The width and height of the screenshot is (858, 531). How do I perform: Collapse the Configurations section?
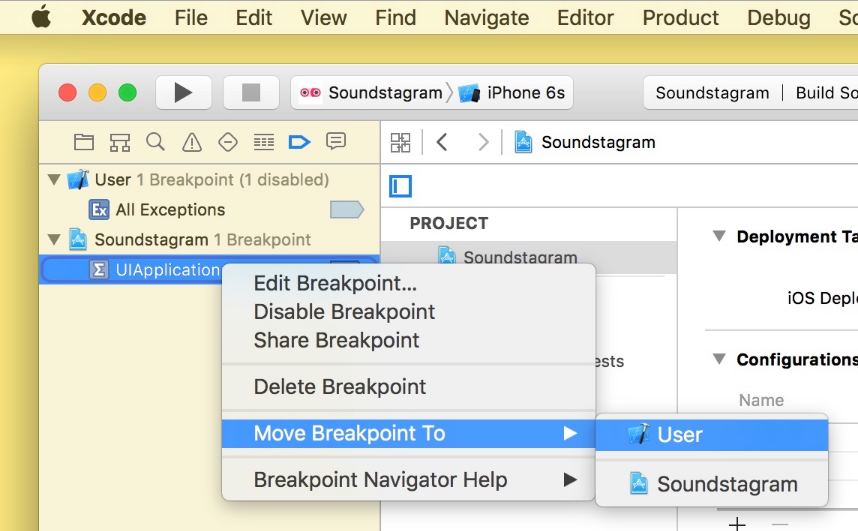click(x=719, y=359)
